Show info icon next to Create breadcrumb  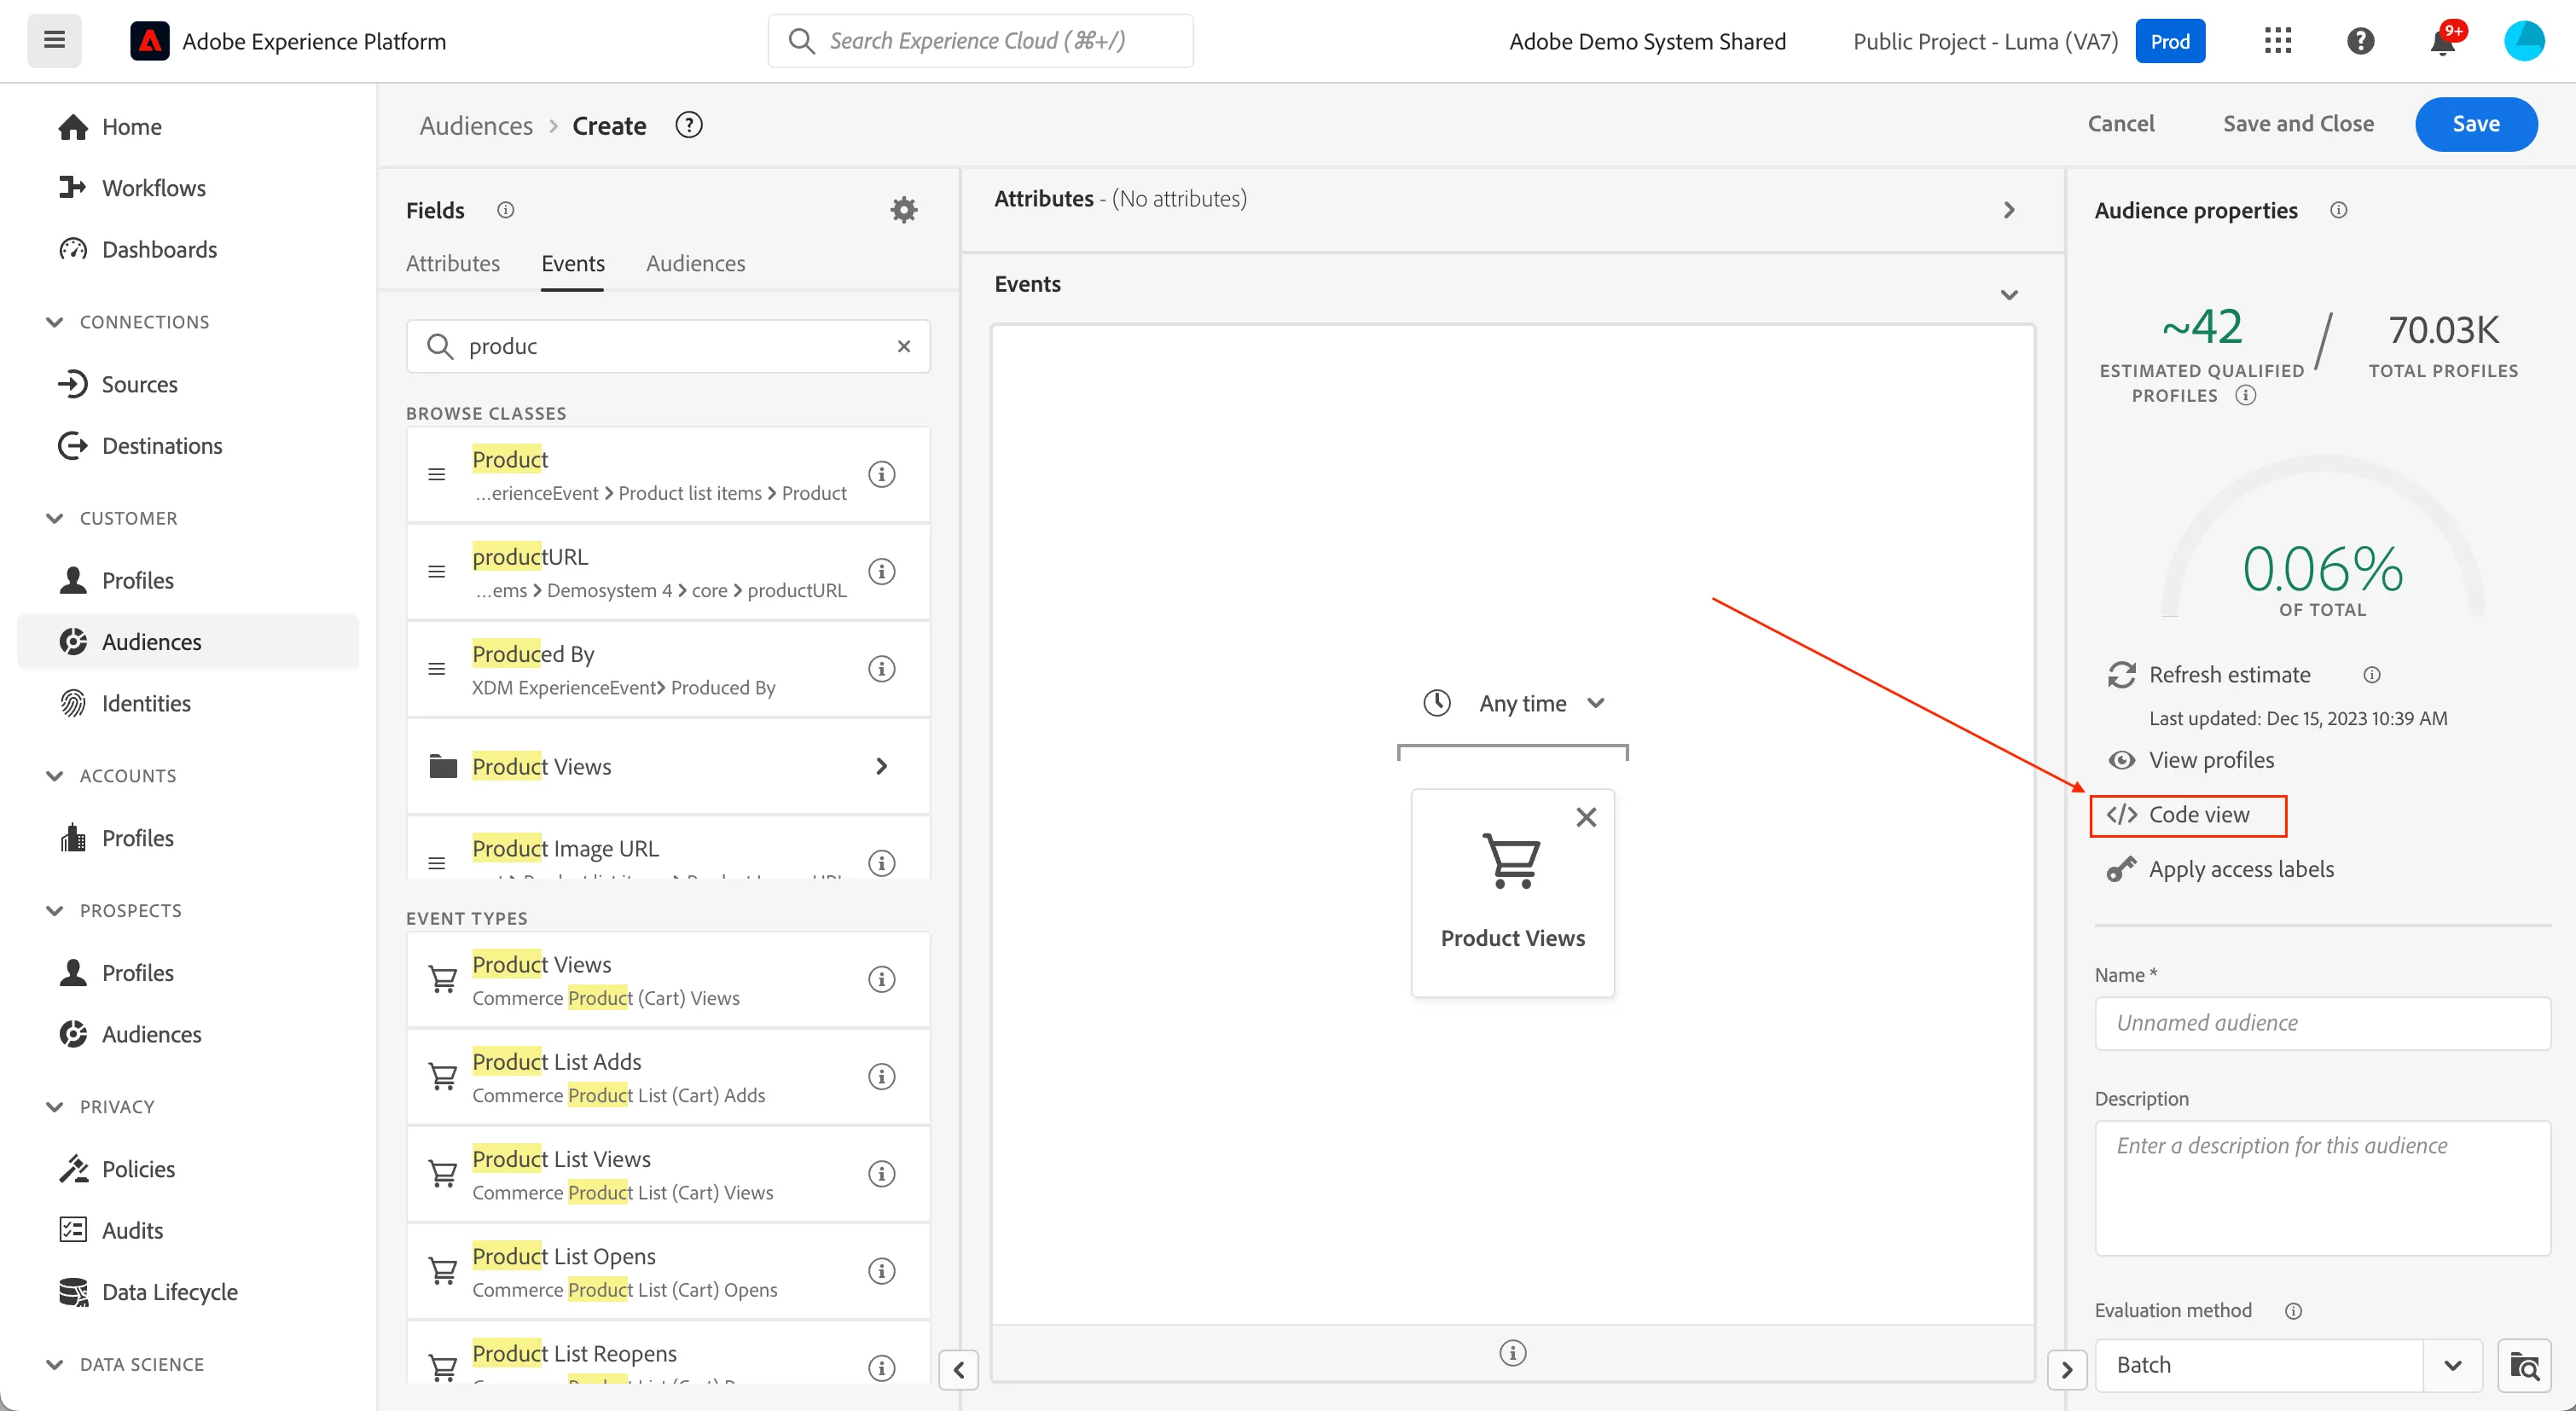tap(689, 125)
